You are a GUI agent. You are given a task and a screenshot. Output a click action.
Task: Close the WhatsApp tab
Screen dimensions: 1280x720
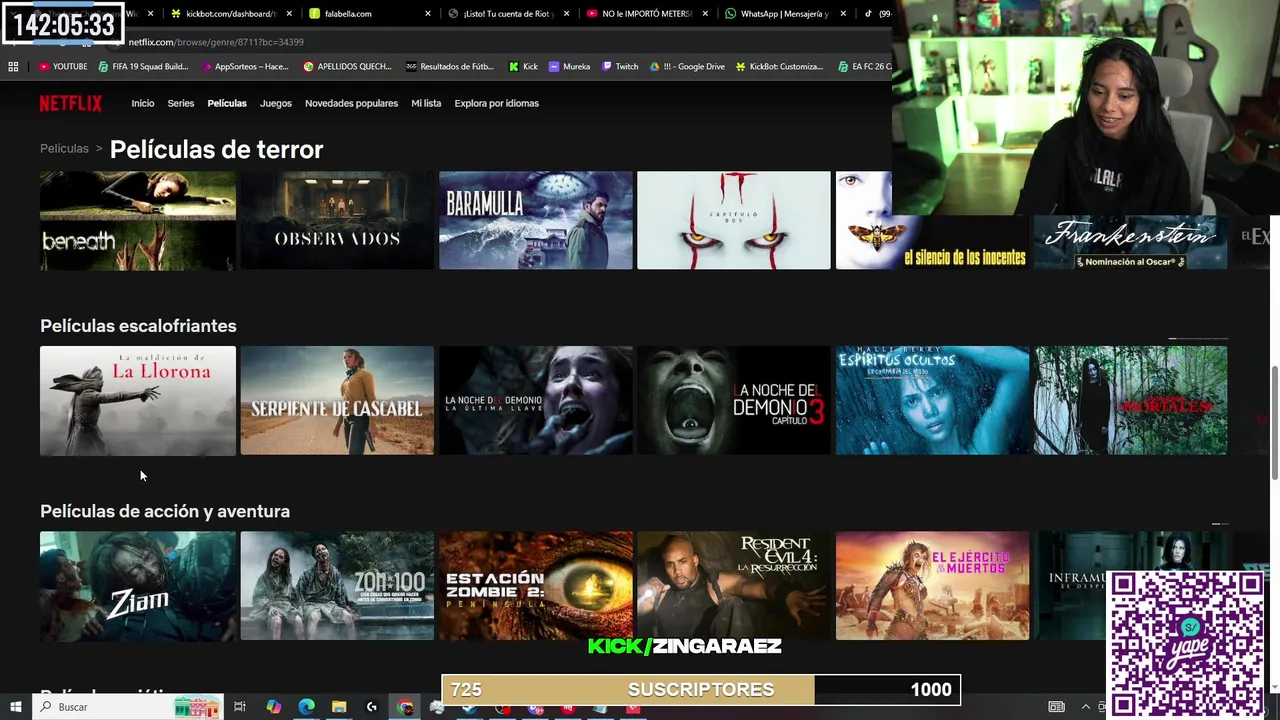(843, 14)
